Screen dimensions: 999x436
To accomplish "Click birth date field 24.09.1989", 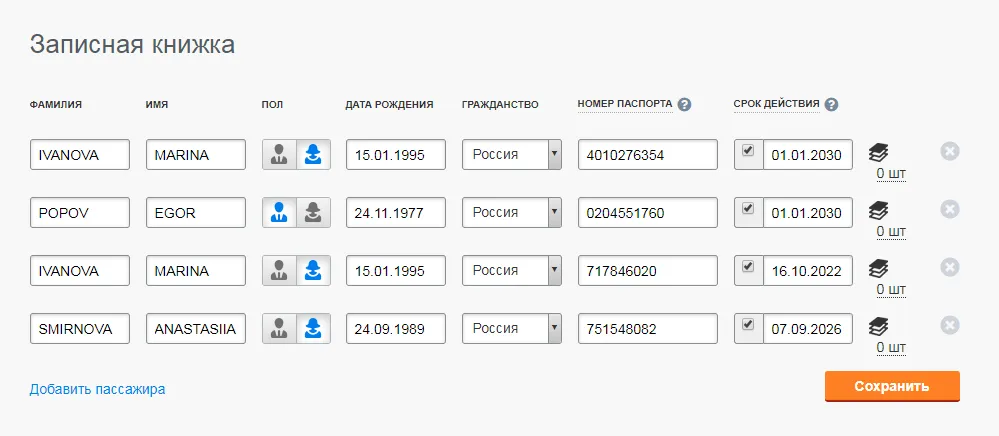I will point(395,328).
